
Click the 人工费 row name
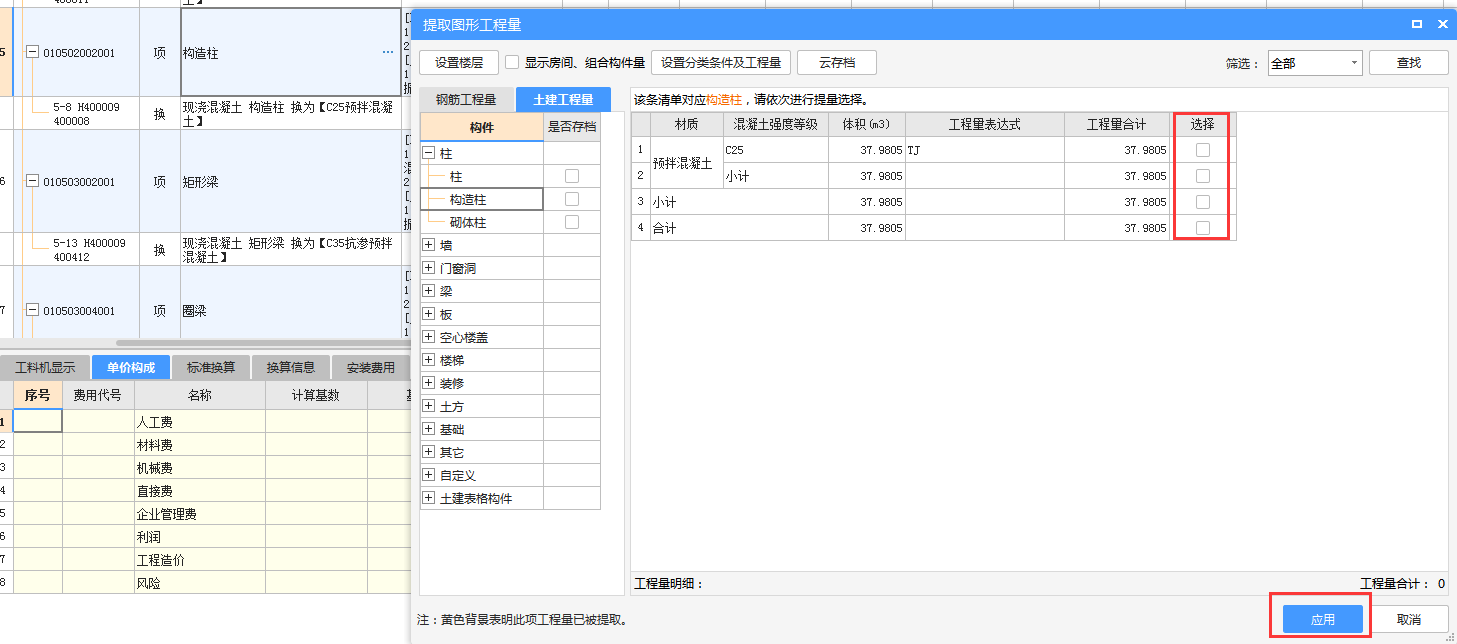click(155, 422)
